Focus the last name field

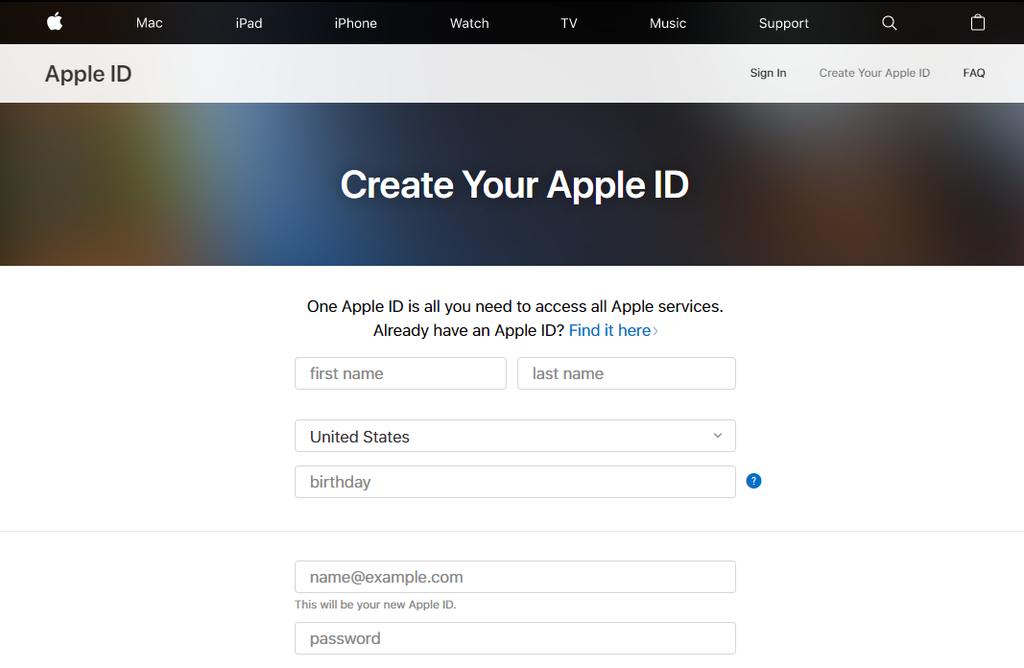pos(626,374)
